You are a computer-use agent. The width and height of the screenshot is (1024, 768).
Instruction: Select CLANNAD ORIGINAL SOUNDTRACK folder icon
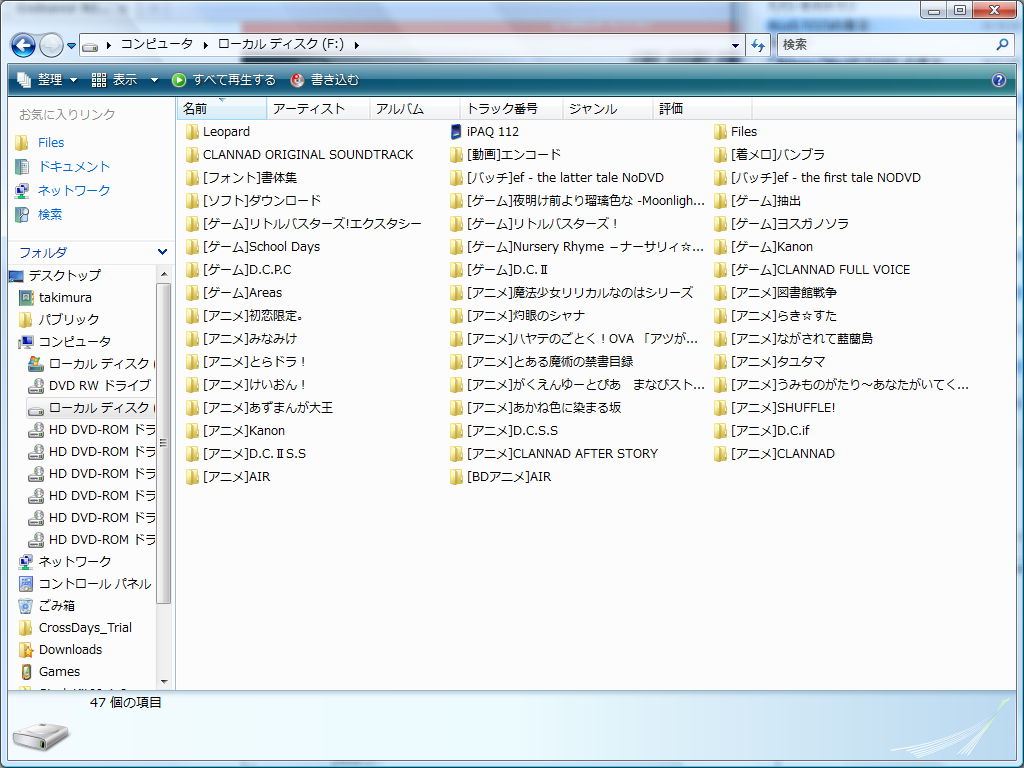(x=192, y=155)
